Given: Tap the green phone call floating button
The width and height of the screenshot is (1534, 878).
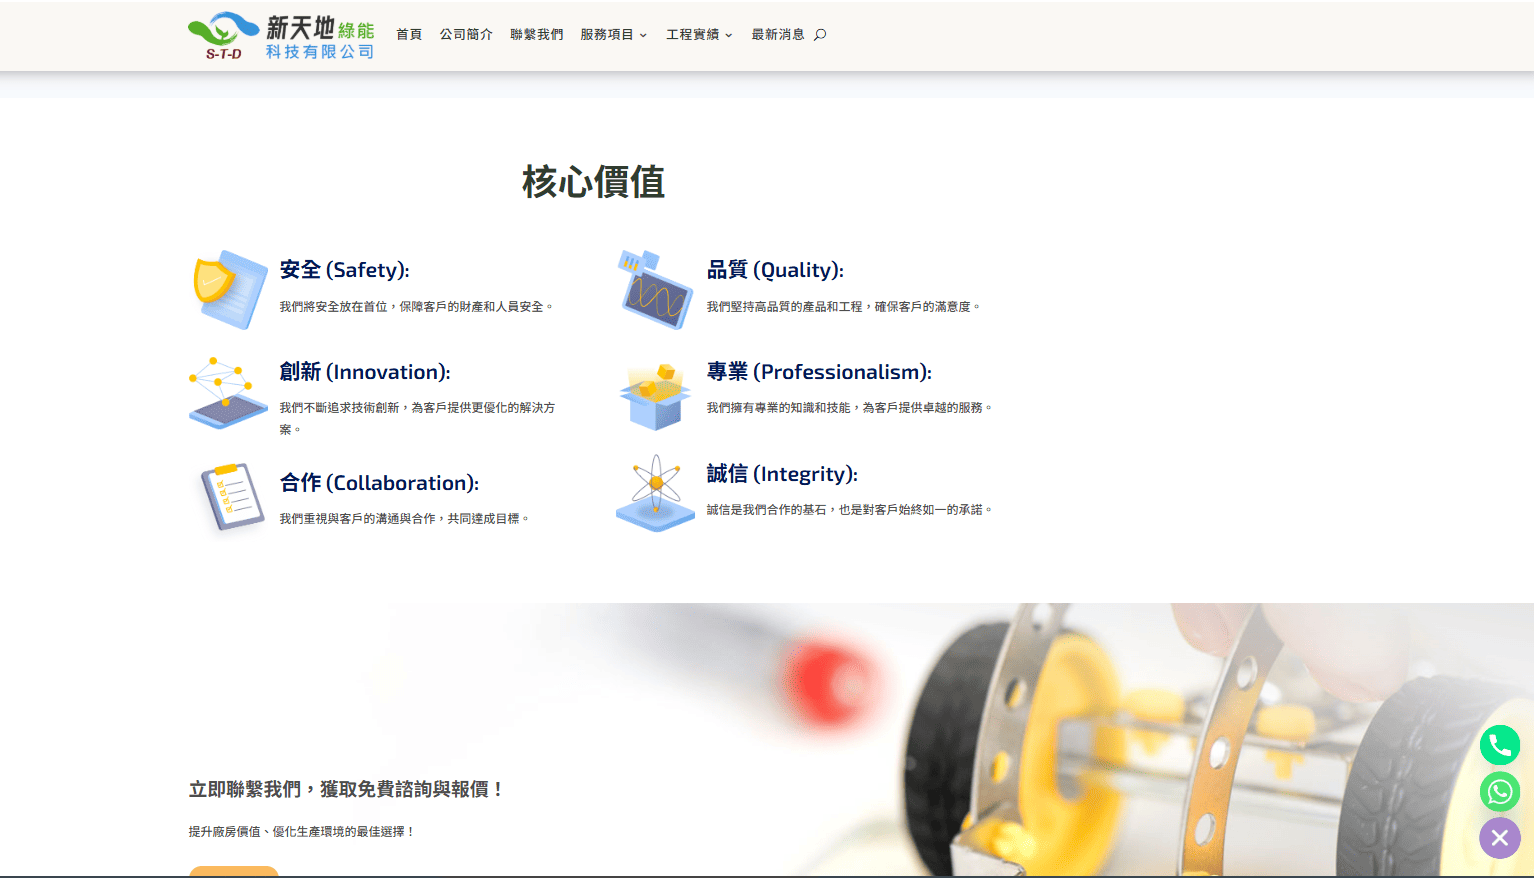Looking at the screenshot, I should pos(1500,745).
